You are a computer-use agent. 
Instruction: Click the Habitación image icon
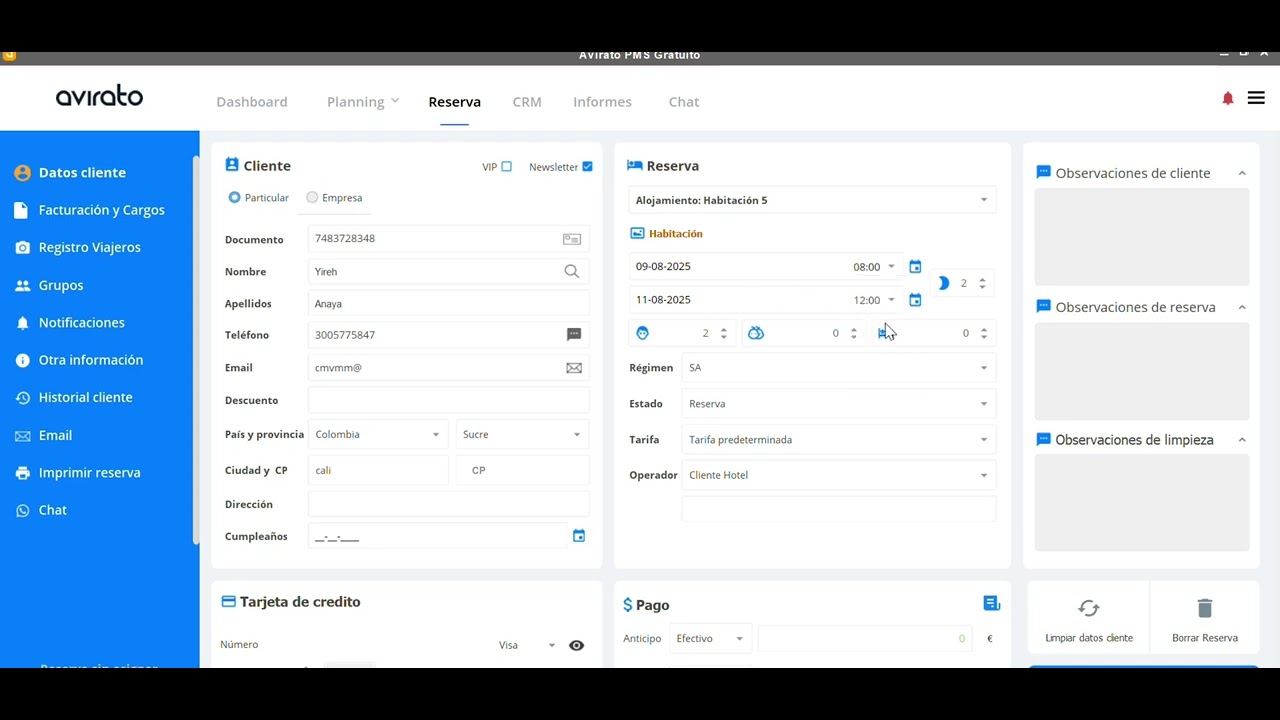(x=637, y=233)
